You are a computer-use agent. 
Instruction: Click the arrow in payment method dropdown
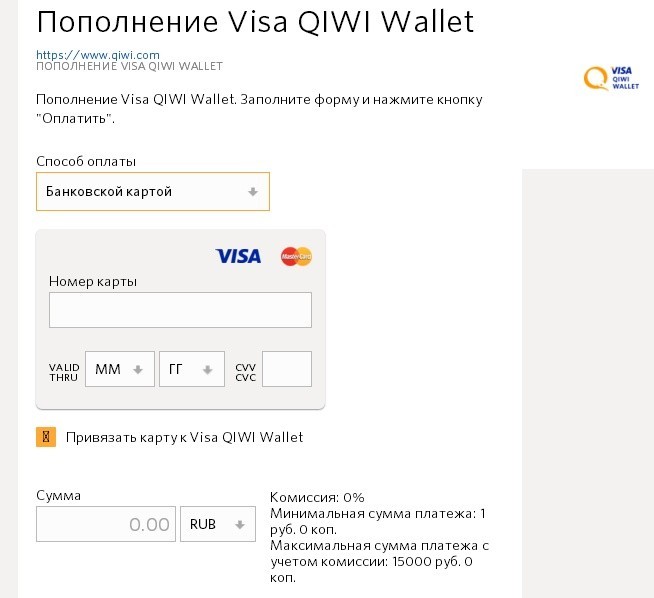252,192
